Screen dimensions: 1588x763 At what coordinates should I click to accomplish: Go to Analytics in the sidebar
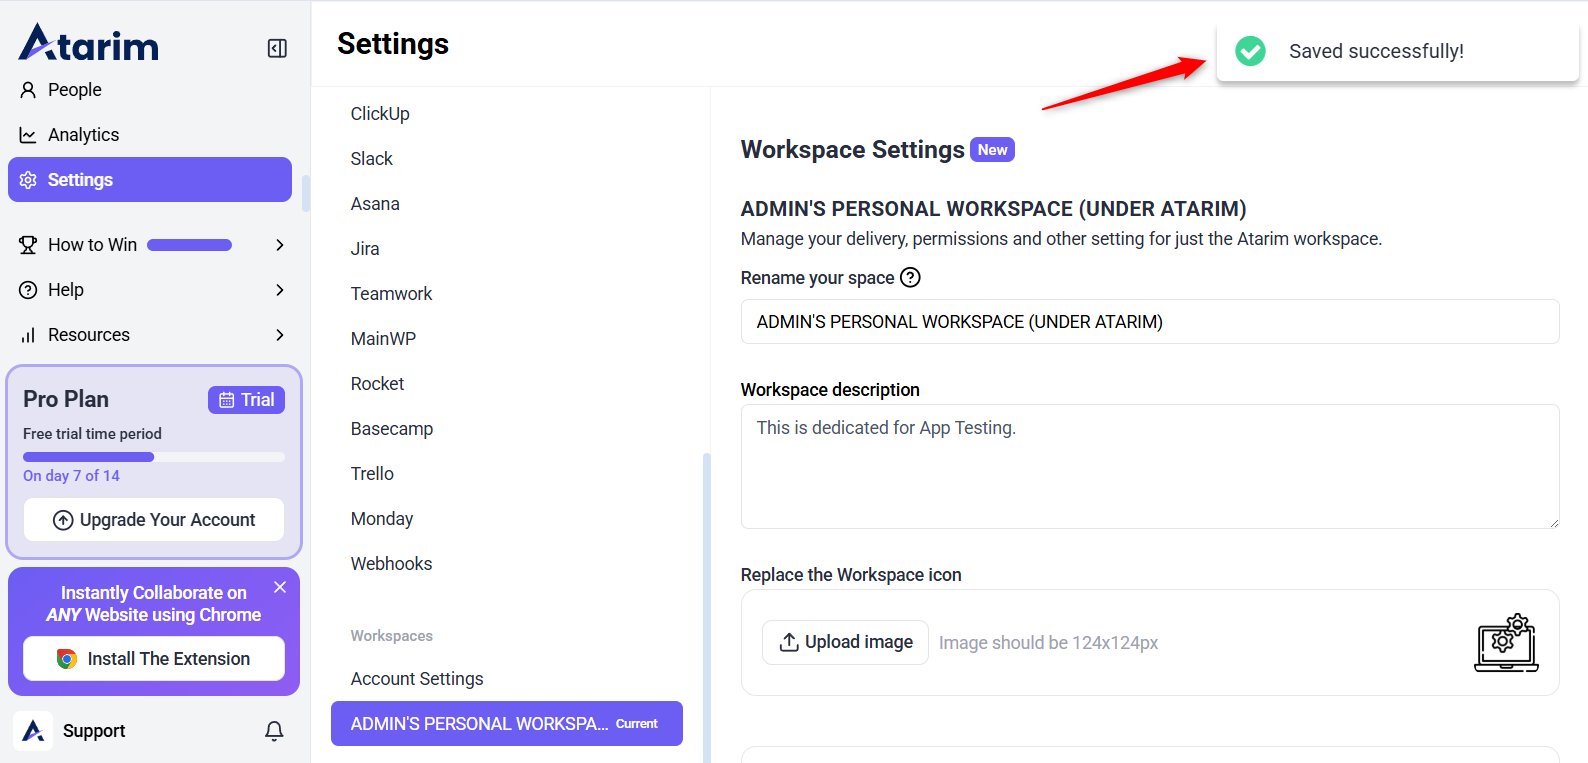(x=83, y=135)
